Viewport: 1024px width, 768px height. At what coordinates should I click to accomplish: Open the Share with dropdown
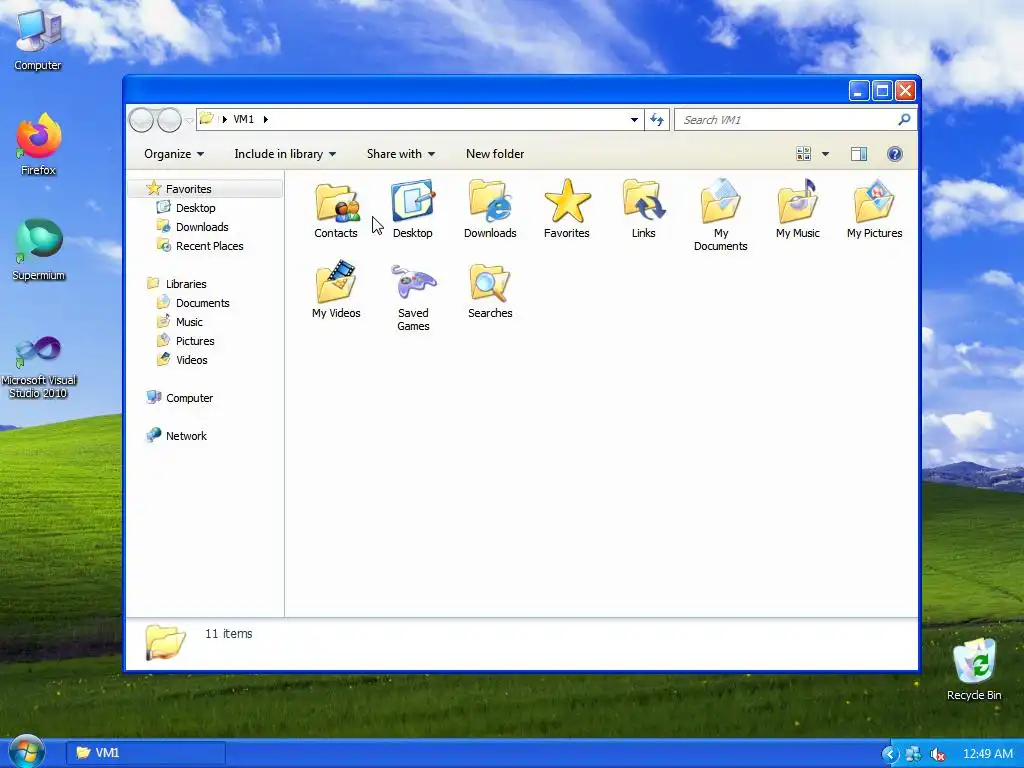pyautogui.click(x=400, y=154)
